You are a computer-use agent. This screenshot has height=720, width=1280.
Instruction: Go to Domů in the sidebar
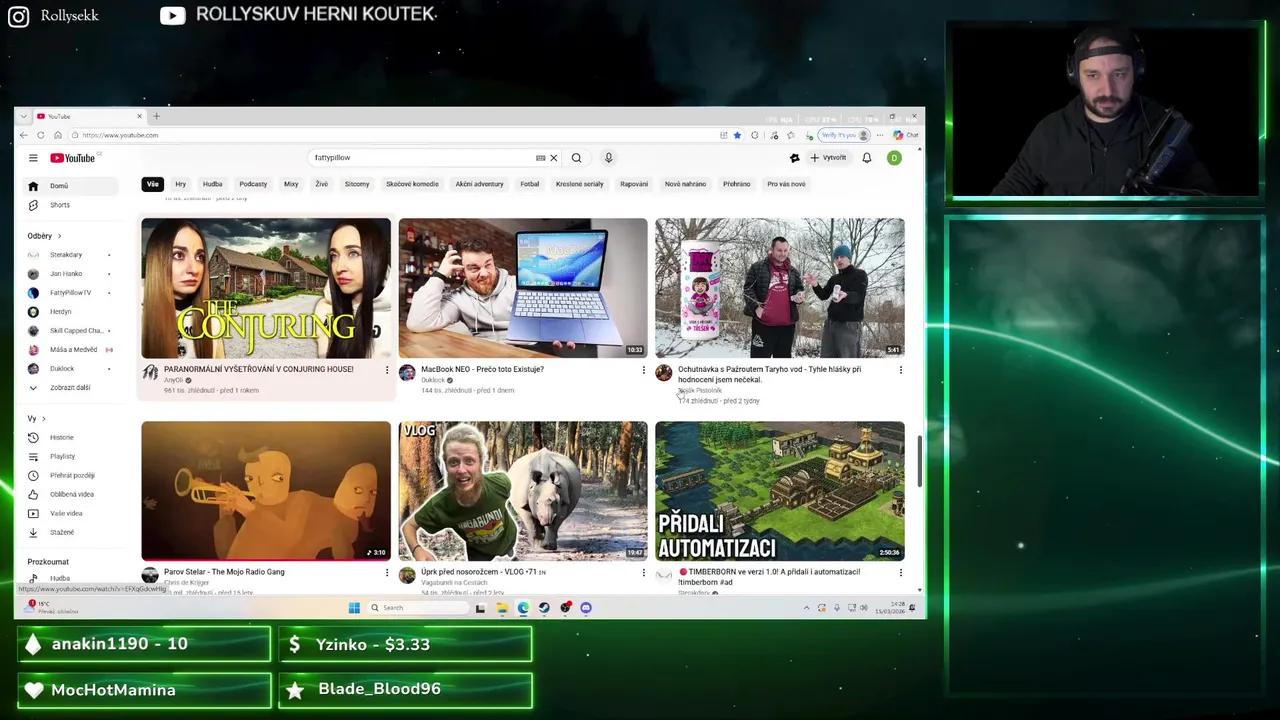[x=70, y=186]
